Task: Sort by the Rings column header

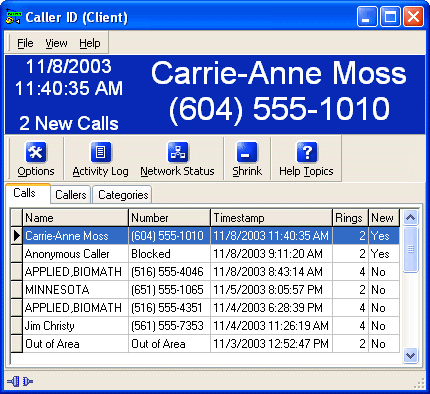Action: click(351, 218)
